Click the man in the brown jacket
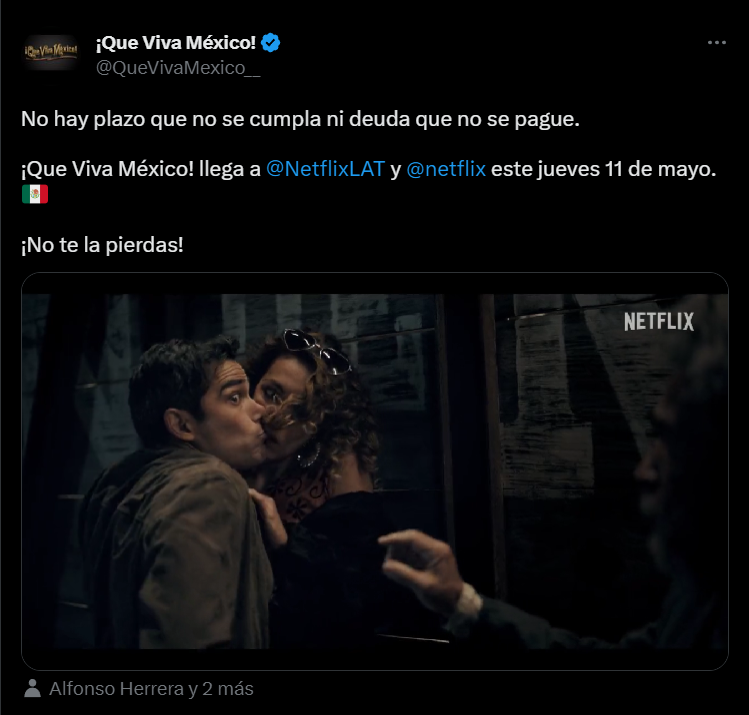 tap(177, 492)
